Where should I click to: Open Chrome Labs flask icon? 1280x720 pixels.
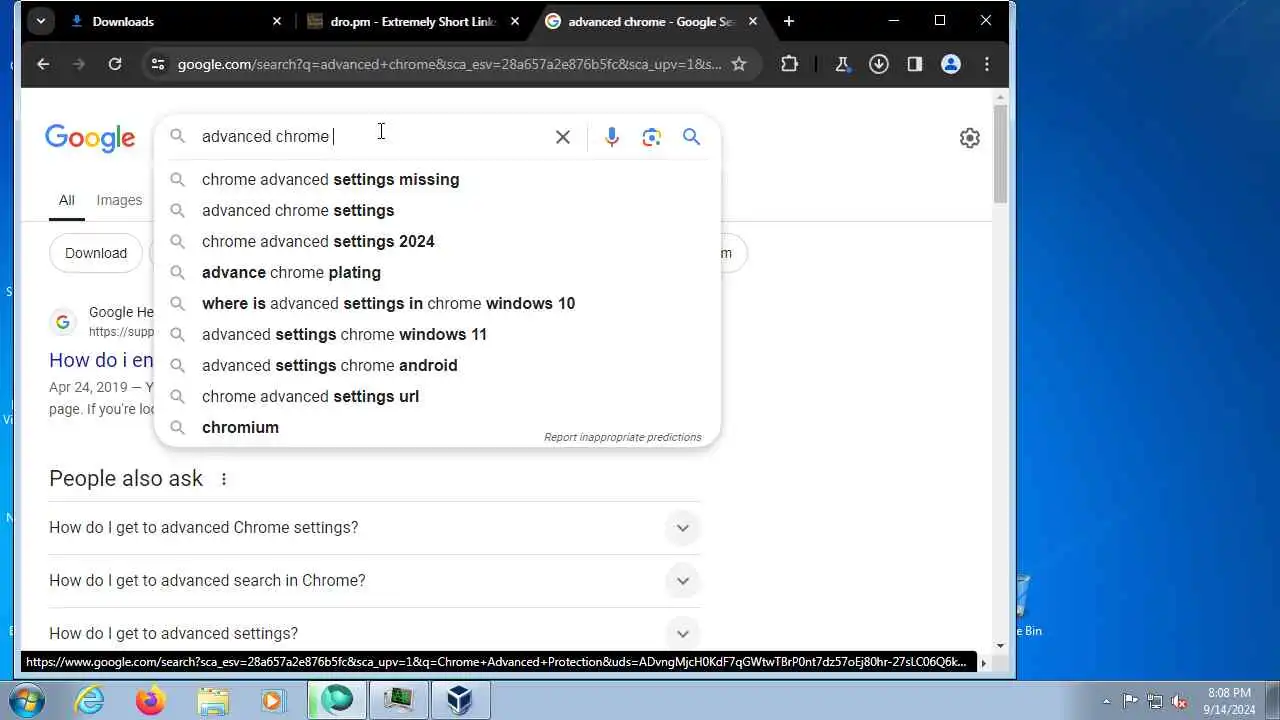point(842,64)
